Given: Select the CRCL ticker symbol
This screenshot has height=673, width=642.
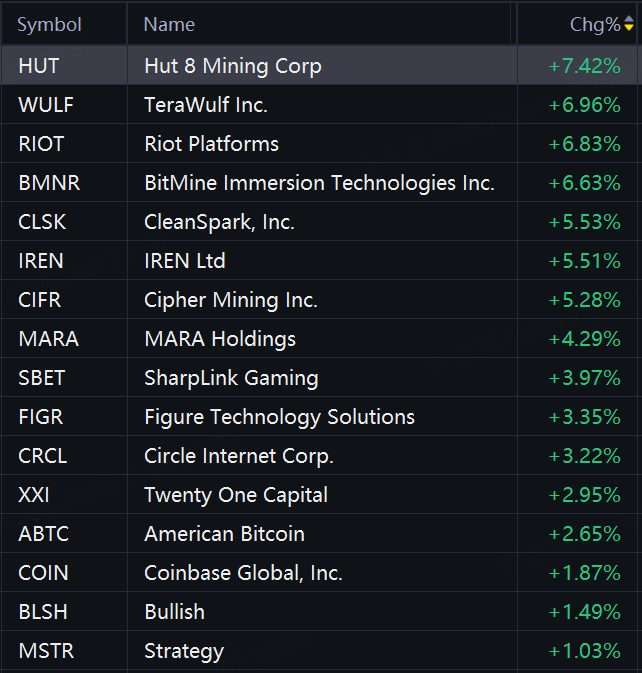Looking at the screenshot, I should [x=43, y=456].
